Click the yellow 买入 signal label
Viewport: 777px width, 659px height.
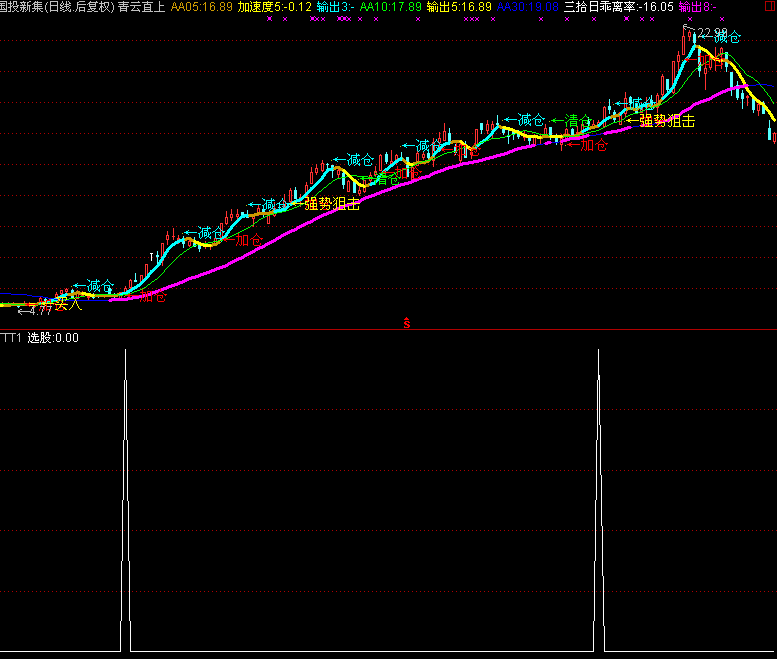68,303
